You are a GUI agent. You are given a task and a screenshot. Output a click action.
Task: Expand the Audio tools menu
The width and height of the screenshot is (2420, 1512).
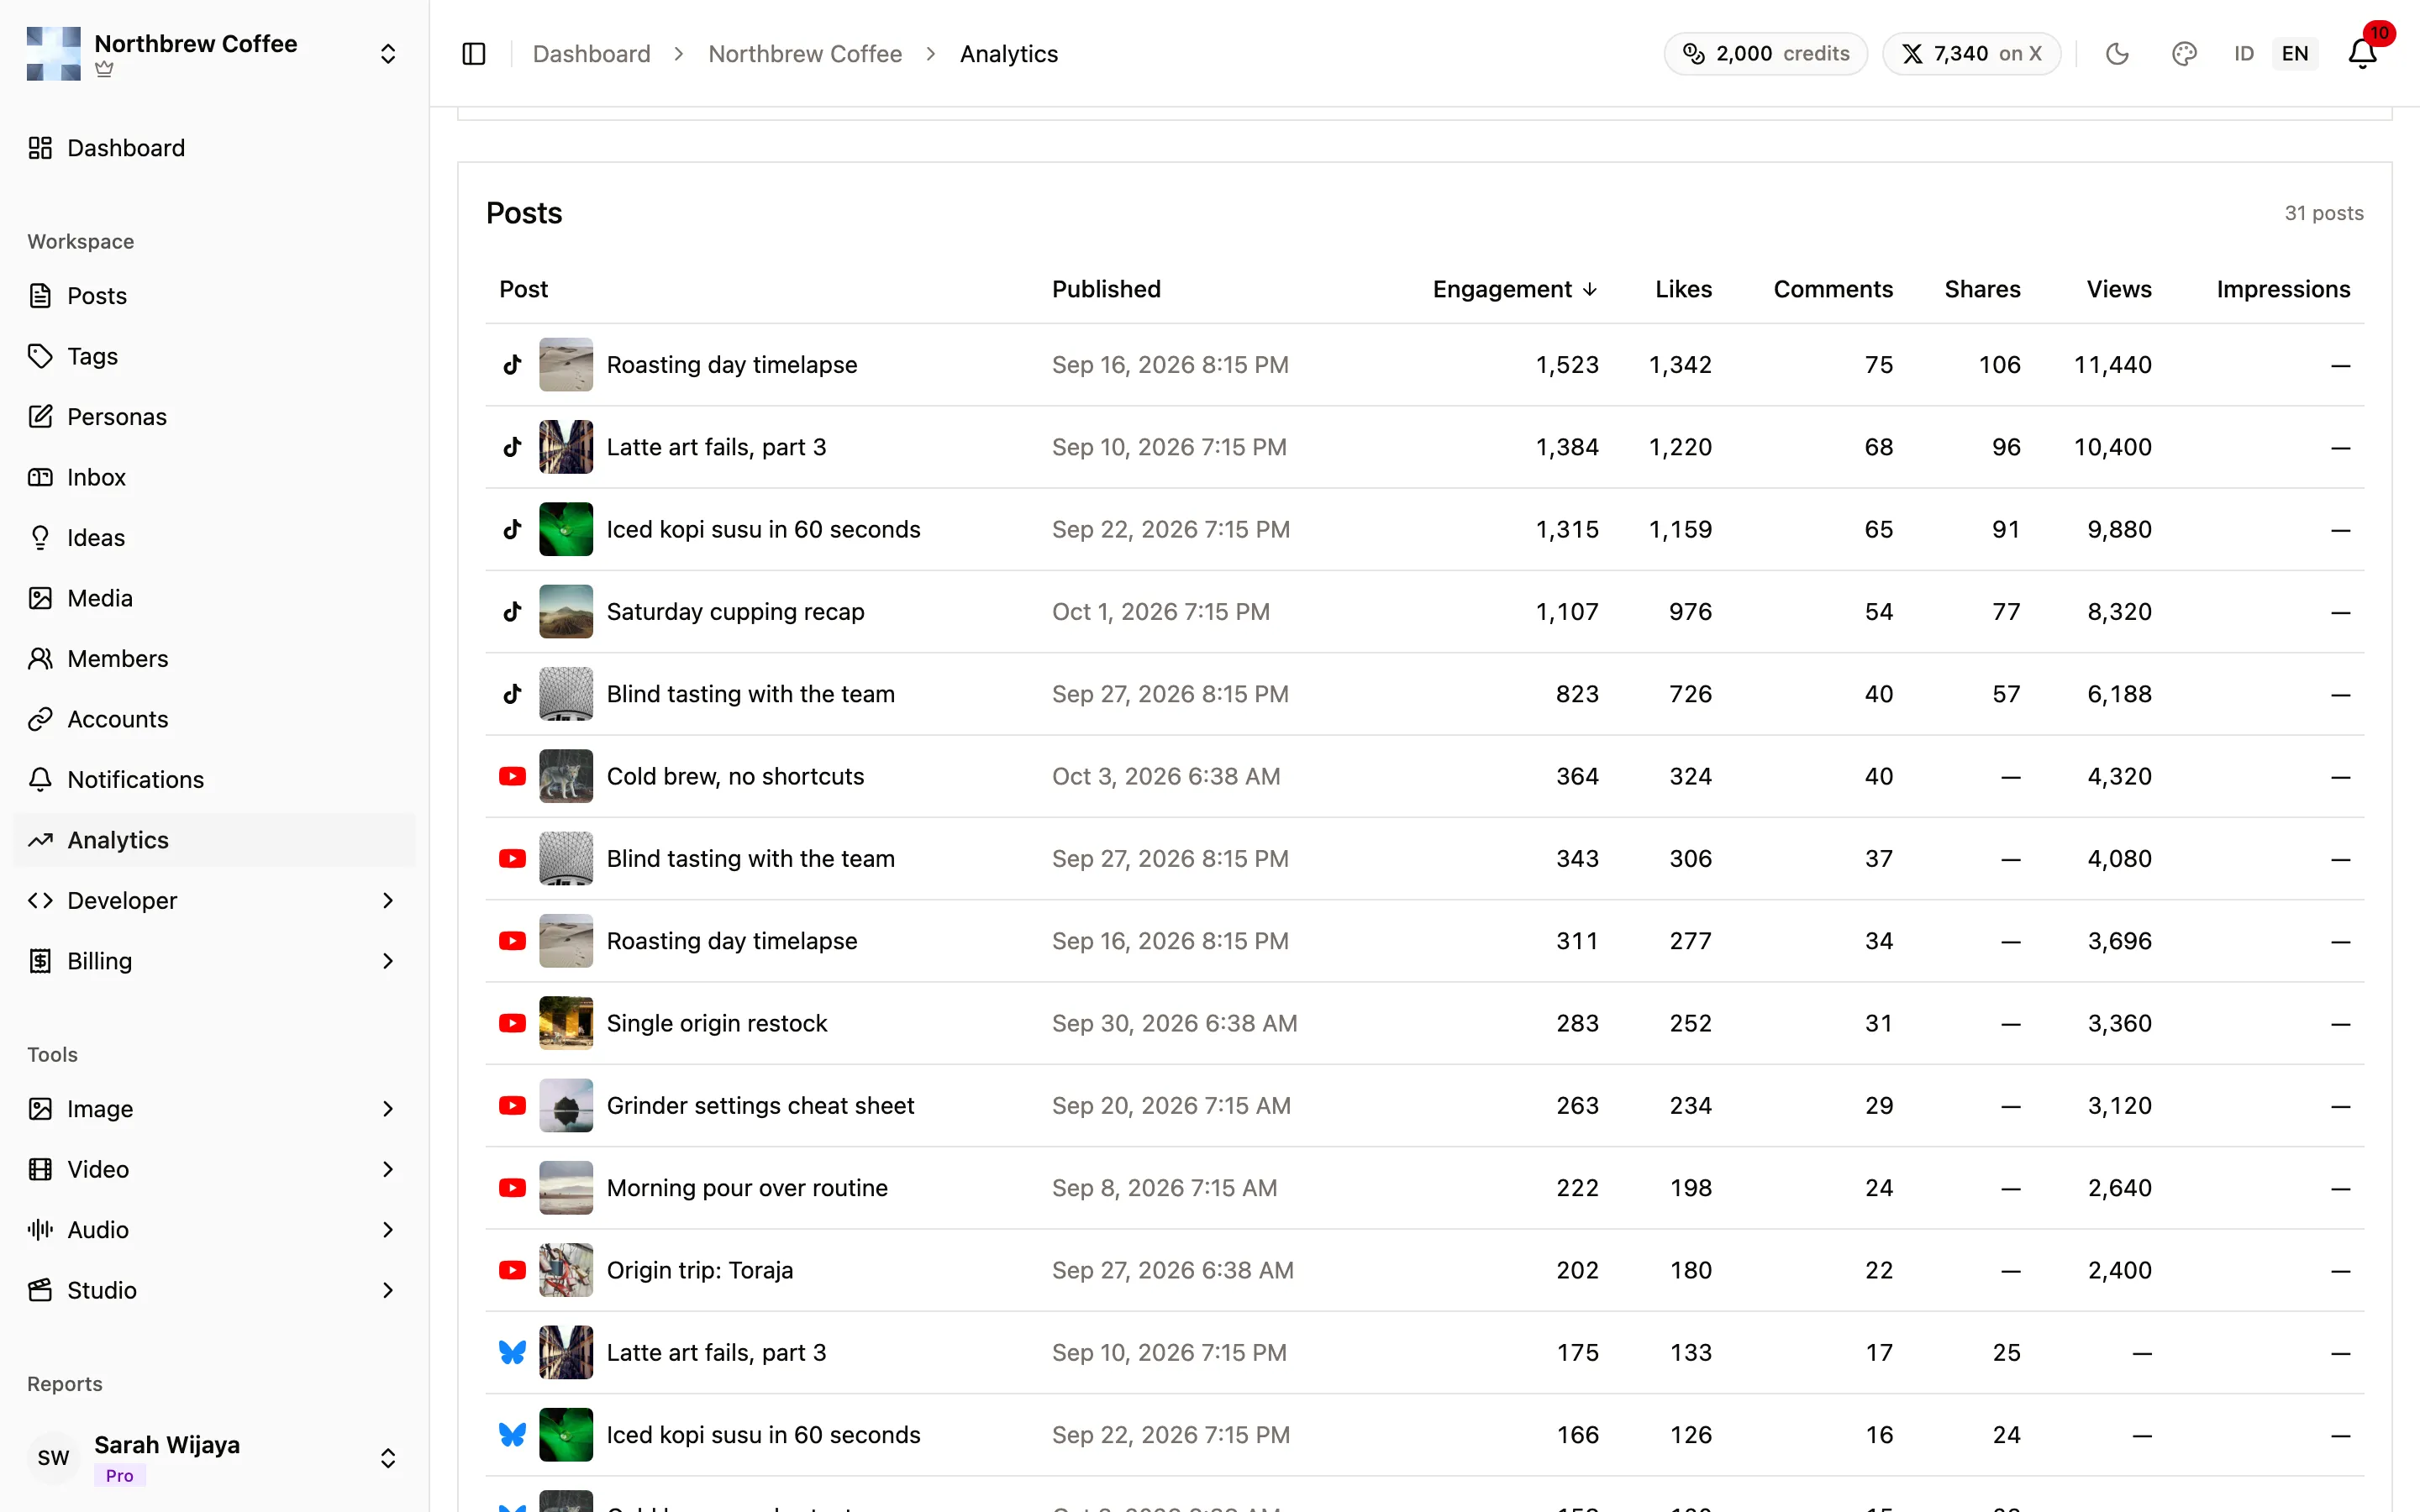tap(213, 1230)
